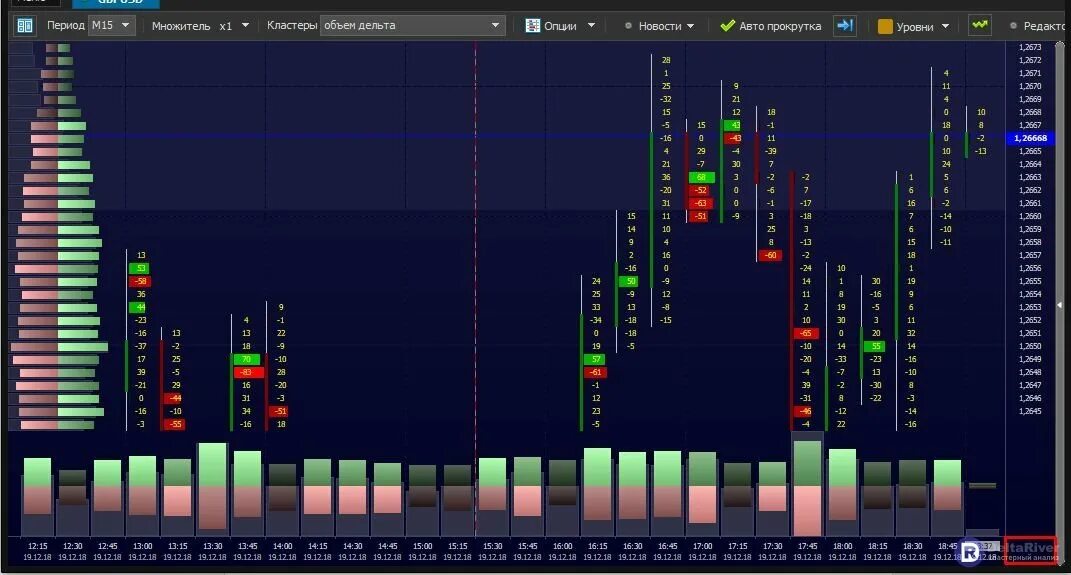Toggle the Редактор indicator dot
Viewport: 1071px width, 575px height.
[x=1013, y=26]
